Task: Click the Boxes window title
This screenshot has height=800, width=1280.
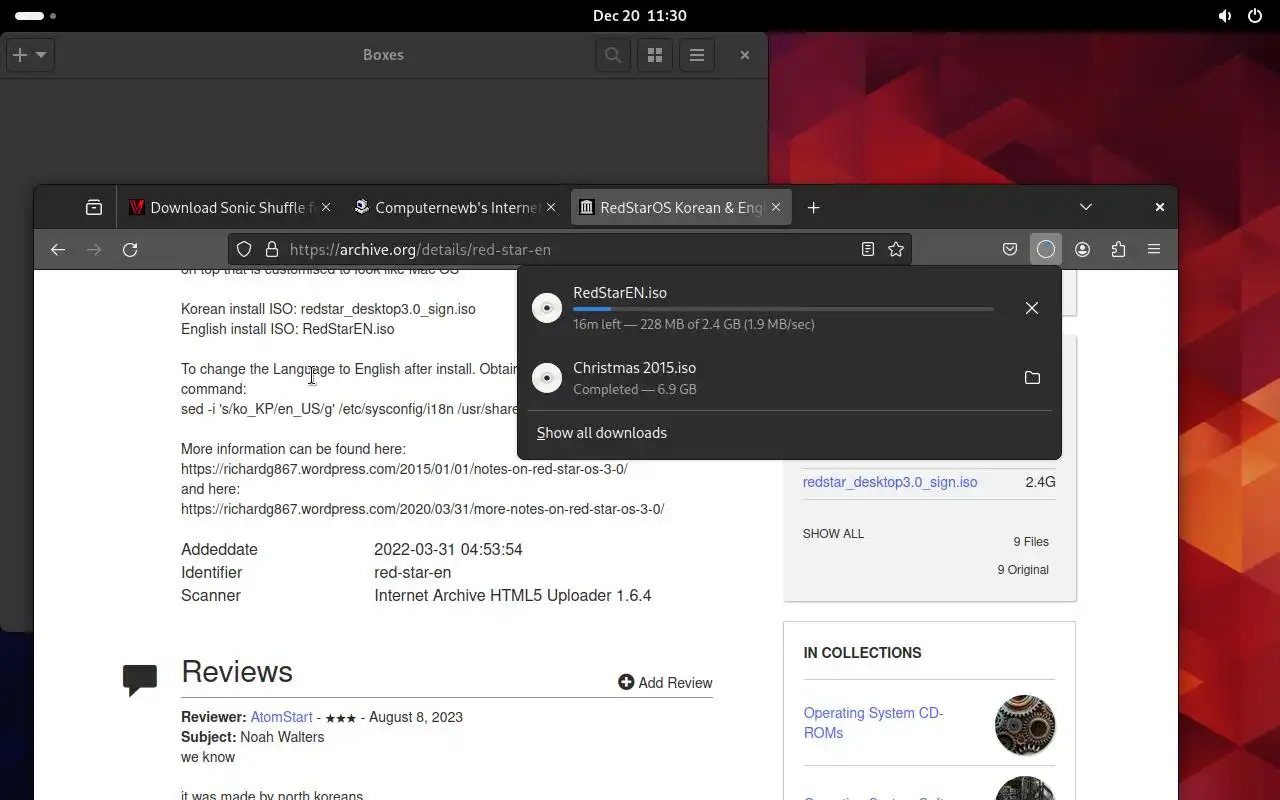Action: click(383, 55)
